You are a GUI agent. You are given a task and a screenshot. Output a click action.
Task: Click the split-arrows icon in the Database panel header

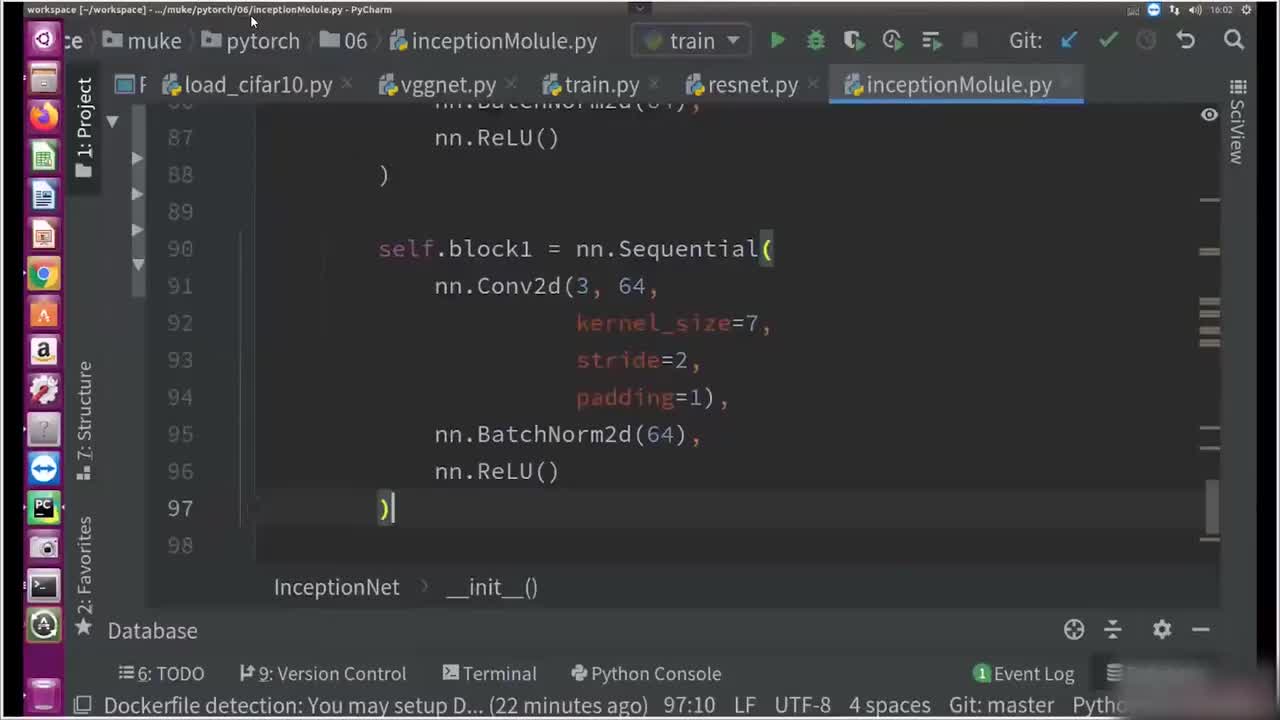(x=1113, y=629)
